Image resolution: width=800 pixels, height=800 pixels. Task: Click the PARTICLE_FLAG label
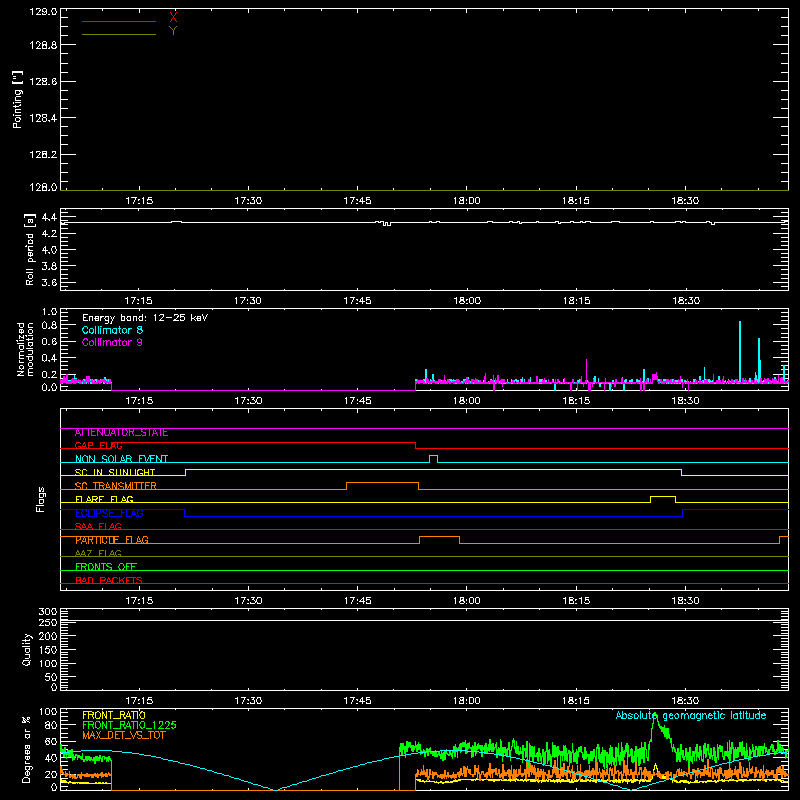pyautogui.click(x=112, y=540)
